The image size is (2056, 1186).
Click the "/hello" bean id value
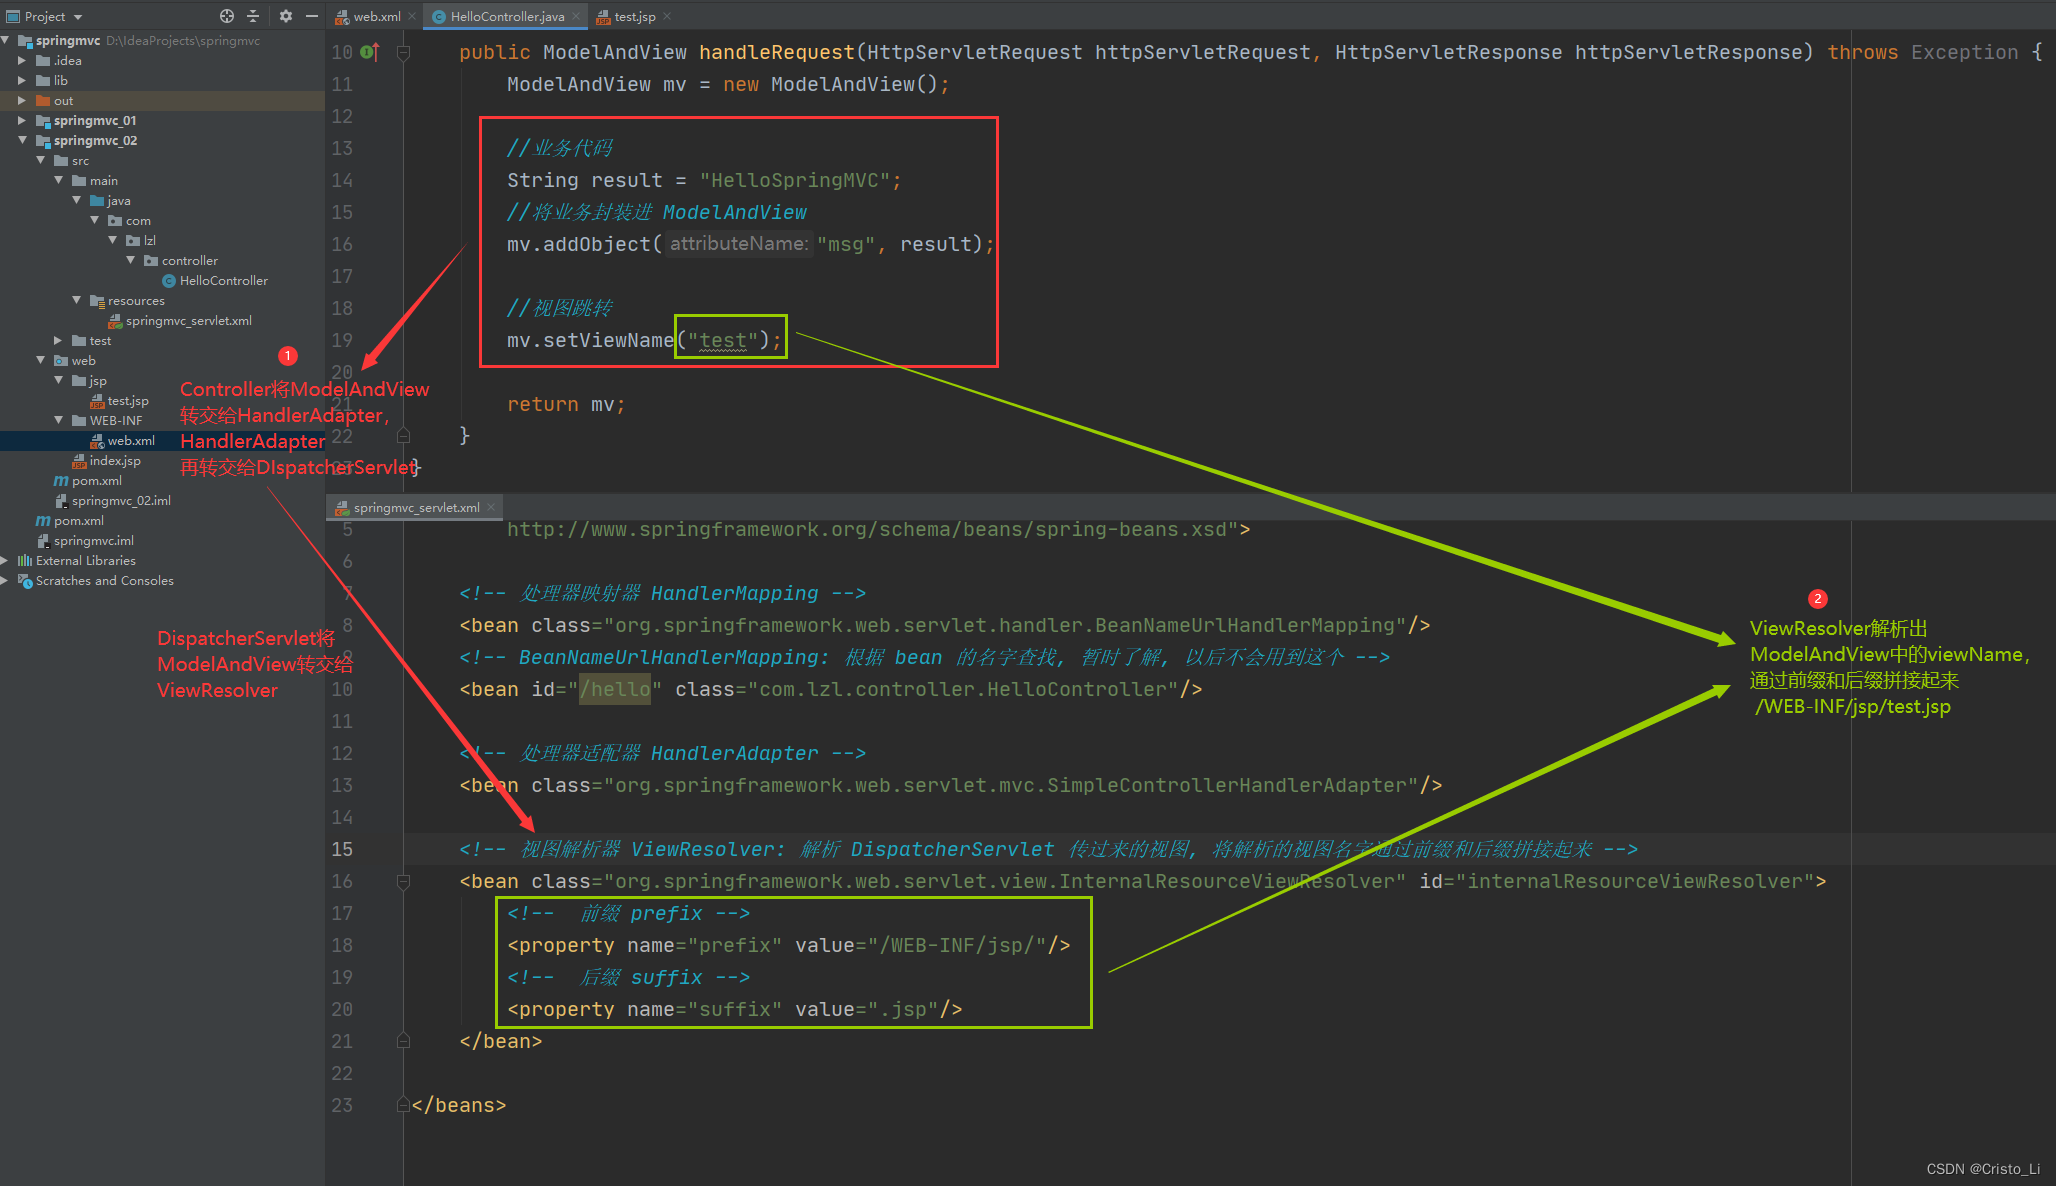615,689
